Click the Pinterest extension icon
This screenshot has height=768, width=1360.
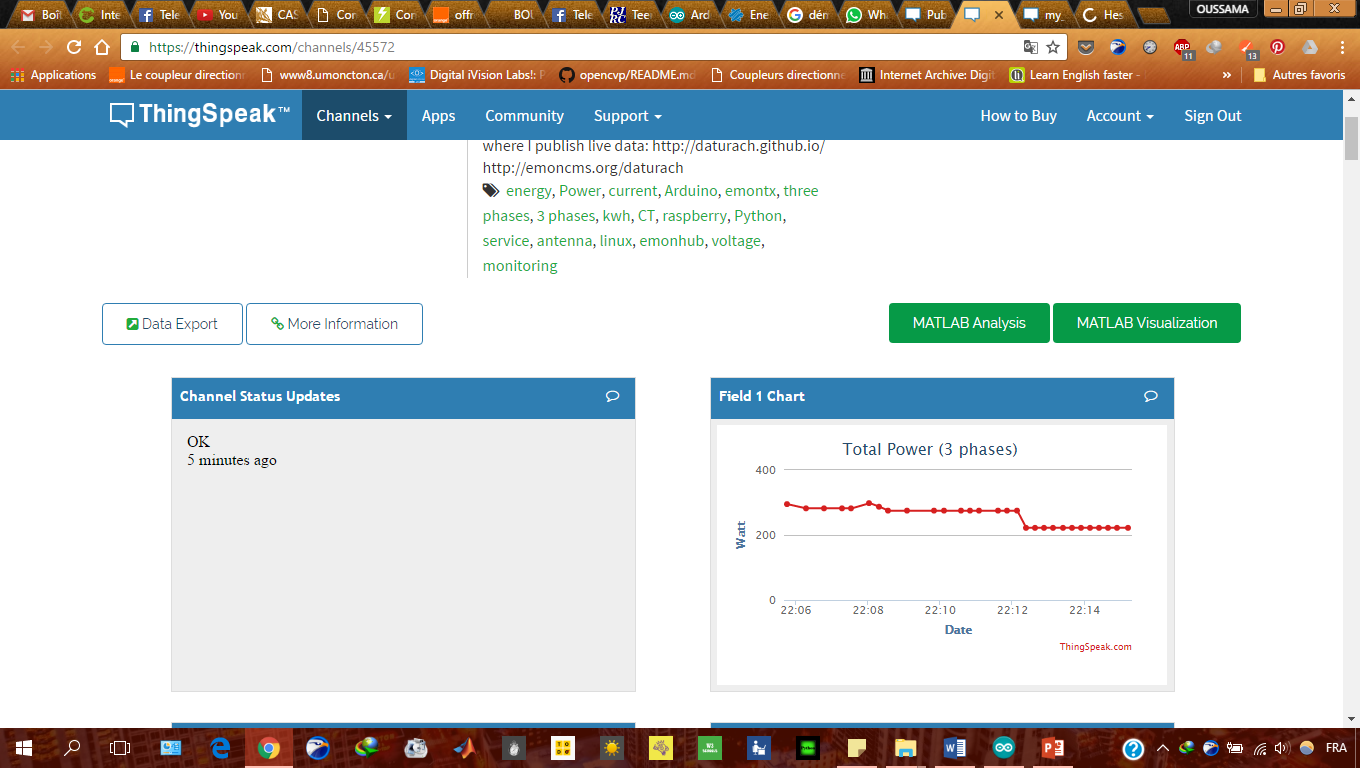[1277, 47]
